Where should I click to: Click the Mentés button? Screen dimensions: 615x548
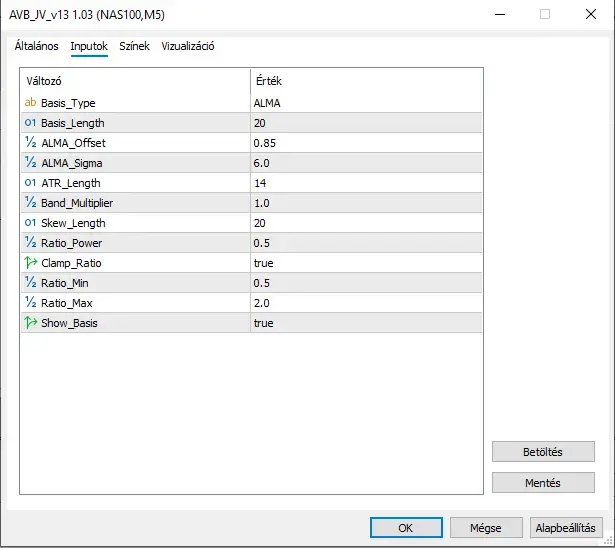pos(543,482)
